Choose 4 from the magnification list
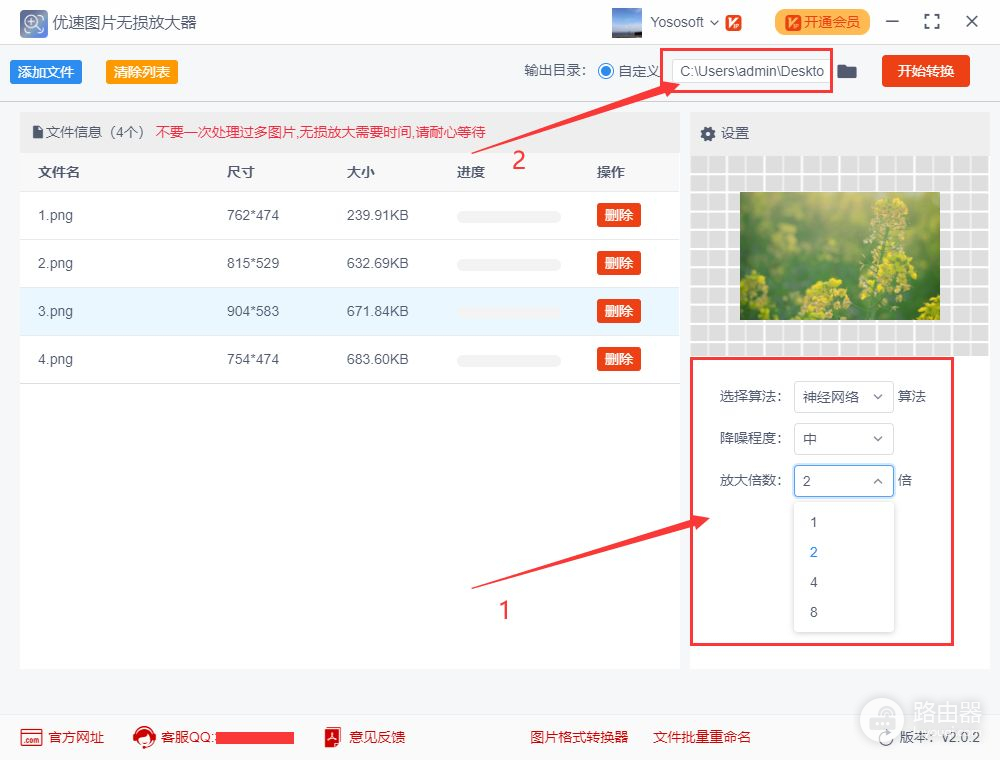Screen dimensions: 1000x760 tap(814, 582)
